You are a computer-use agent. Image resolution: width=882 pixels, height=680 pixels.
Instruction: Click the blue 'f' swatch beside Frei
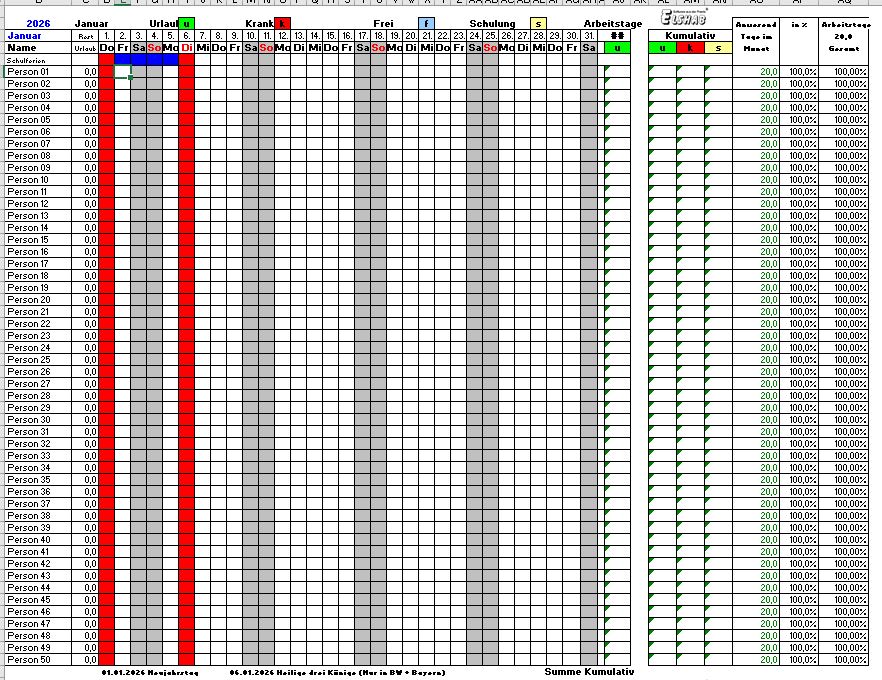tap(427, 23)
